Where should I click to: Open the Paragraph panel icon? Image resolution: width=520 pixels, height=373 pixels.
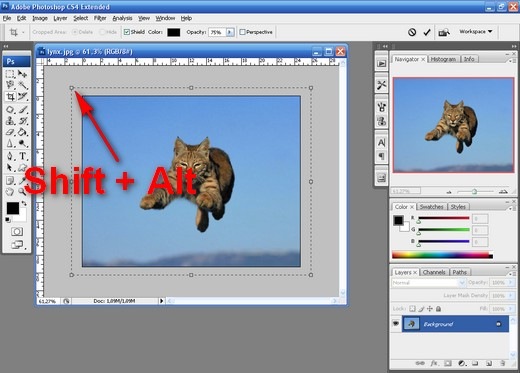pos(381,156)
